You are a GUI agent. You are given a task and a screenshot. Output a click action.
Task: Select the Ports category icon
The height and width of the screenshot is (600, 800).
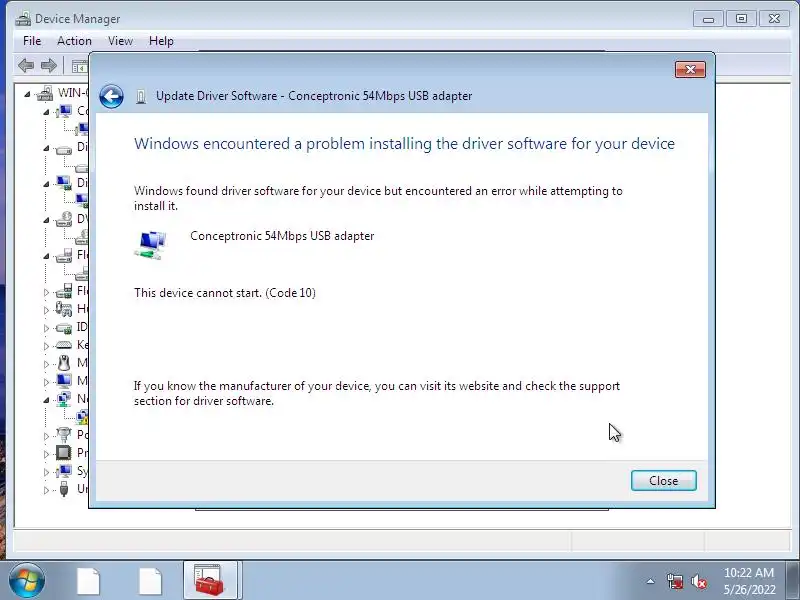click(x=64, y=435)
